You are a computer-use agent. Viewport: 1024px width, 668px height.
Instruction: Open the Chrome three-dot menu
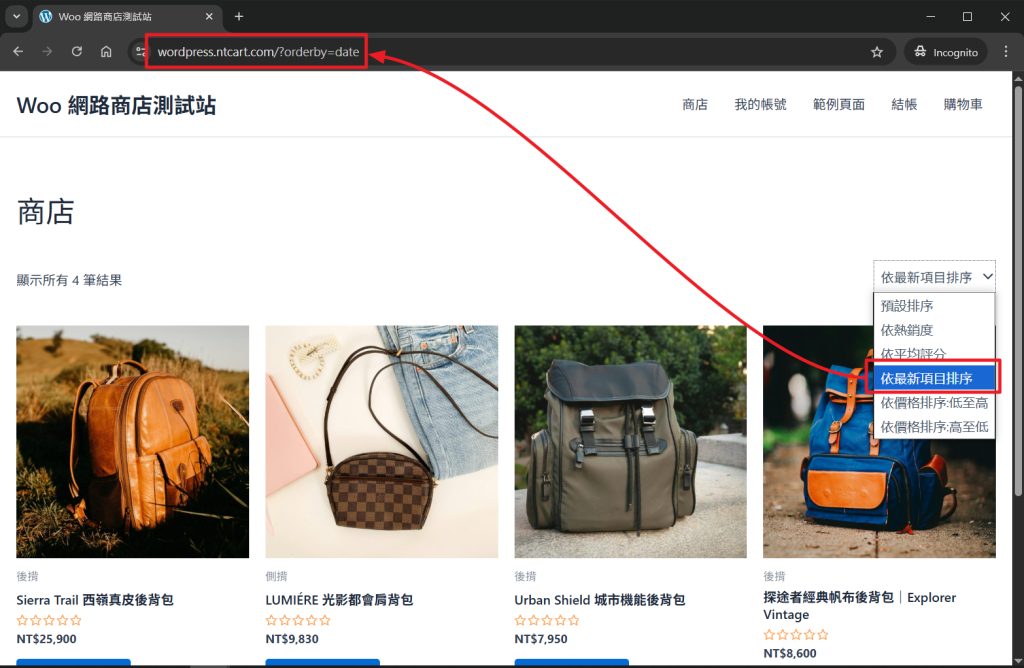coord(1006,52)
